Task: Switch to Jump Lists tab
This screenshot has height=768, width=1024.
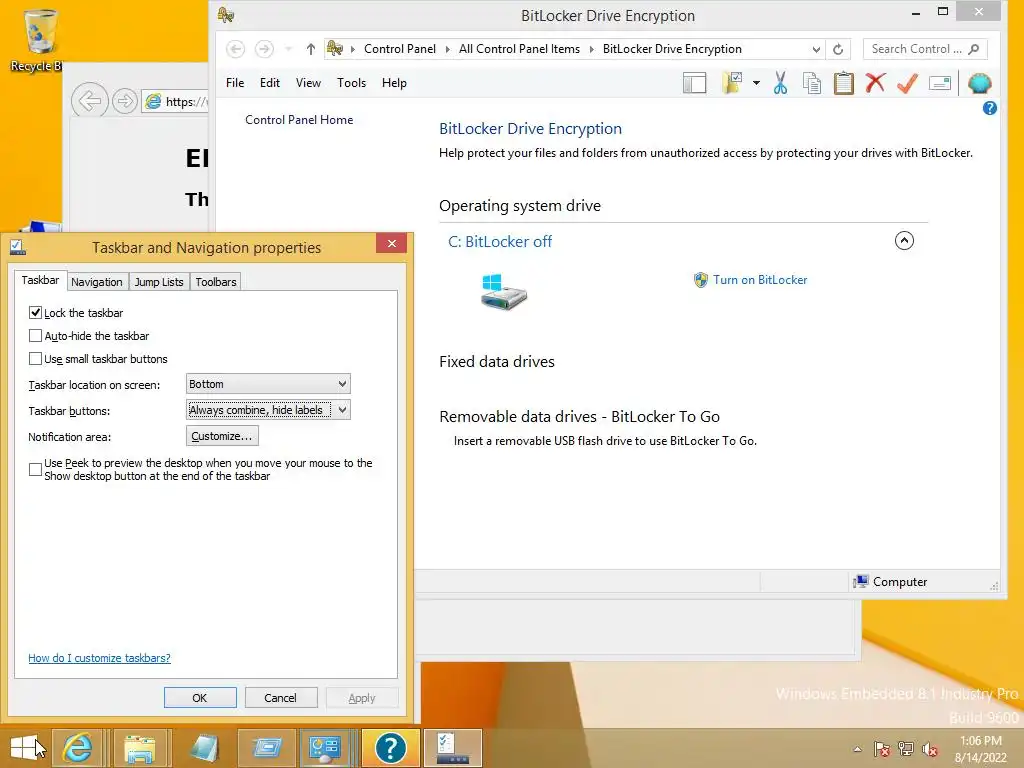Action: [x=159, y=282]
